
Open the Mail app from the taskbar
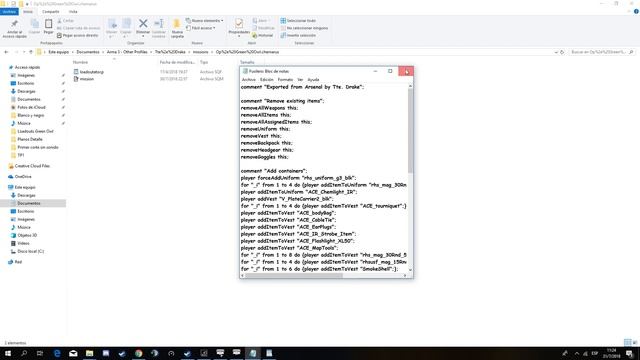click(73, 353)
